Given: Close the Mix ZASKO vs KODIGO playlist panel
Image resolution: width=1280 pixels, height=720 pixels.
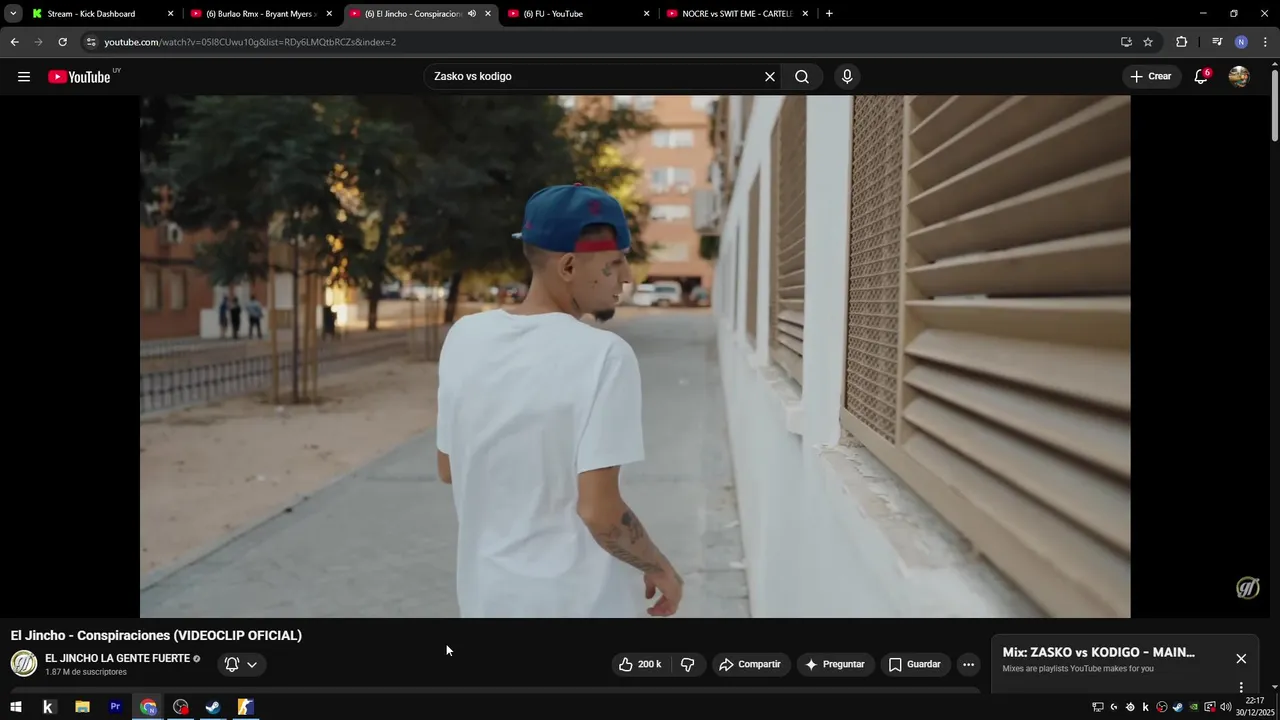Looking at the screenshot, I should click(1241, 658).
